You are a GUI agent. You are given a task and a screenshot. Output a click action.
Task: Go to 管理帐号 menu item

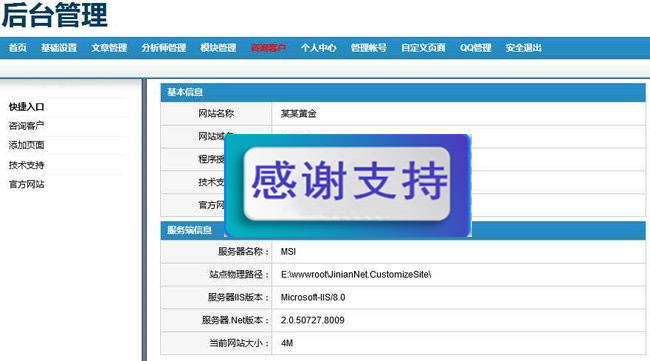(369, 48)
